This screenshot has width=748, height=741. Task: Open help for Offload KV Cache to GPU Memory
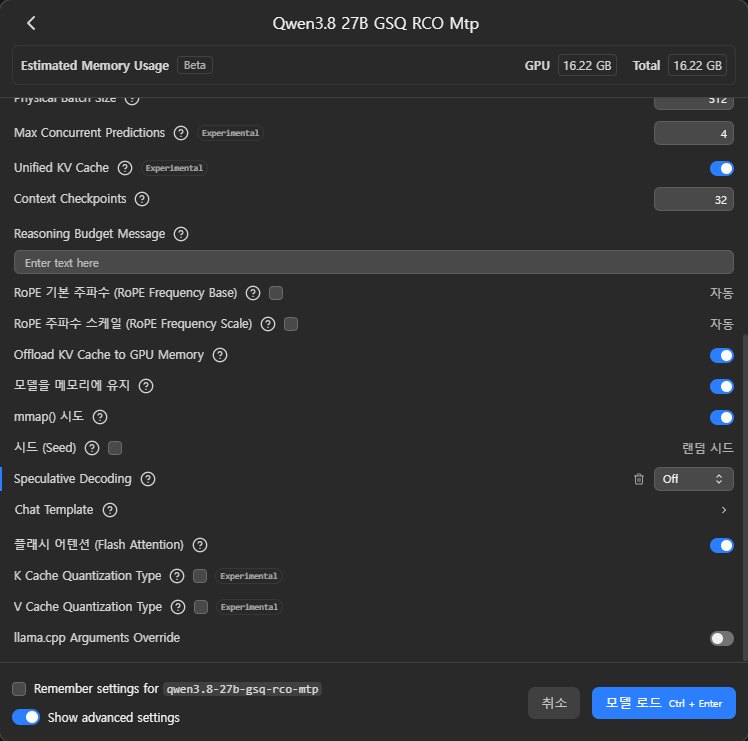click(220, 355)
